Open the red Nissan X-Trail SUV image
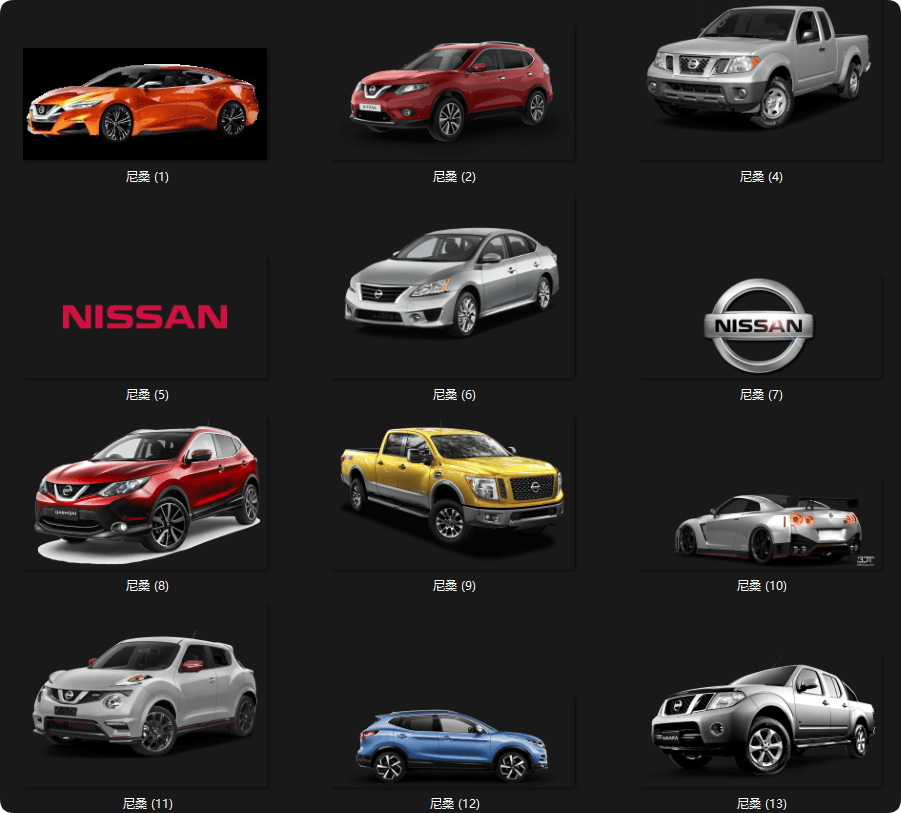This screenshot has height=813, width=901. point(453,92)
